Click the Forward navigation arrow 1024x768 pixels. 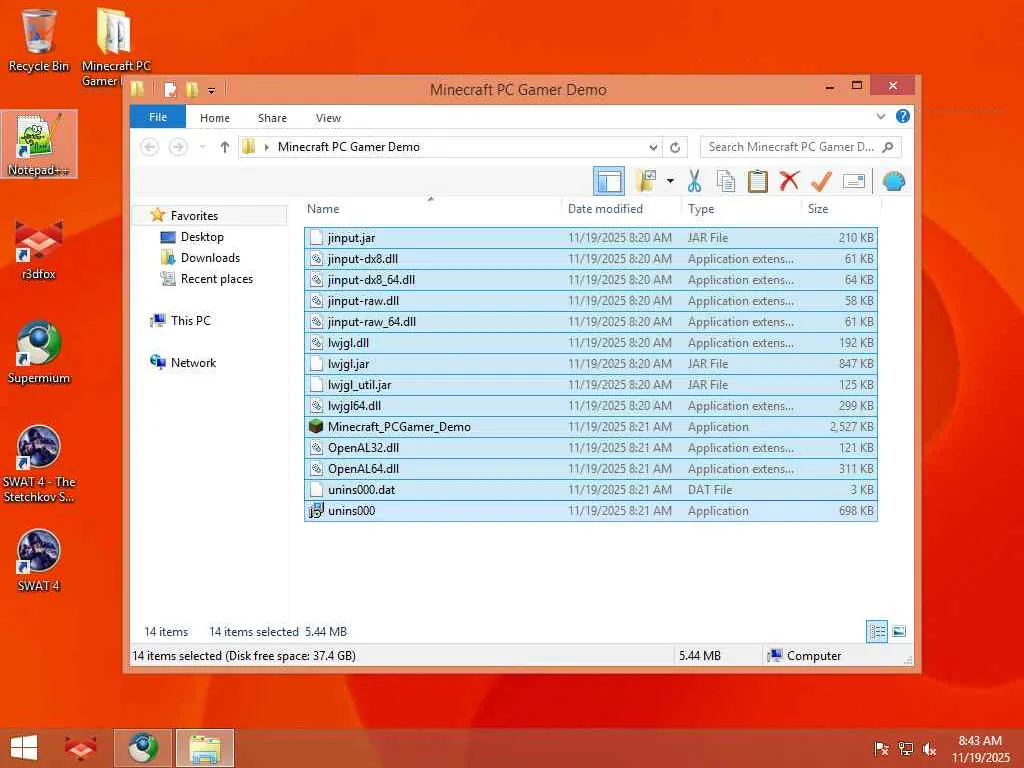pos(178,147)
